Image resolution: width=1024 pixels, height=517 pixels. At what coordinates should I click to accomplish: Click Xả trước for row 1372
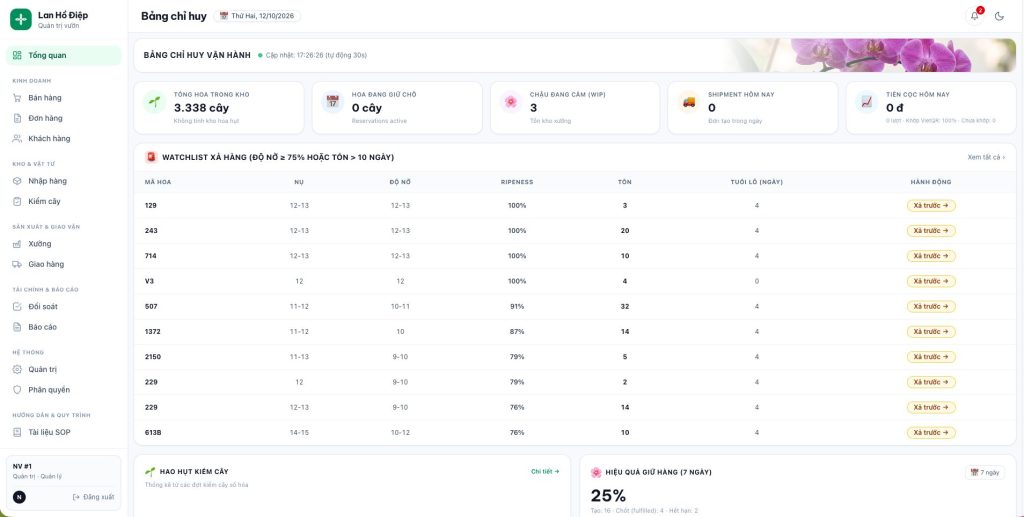[931, 332]
